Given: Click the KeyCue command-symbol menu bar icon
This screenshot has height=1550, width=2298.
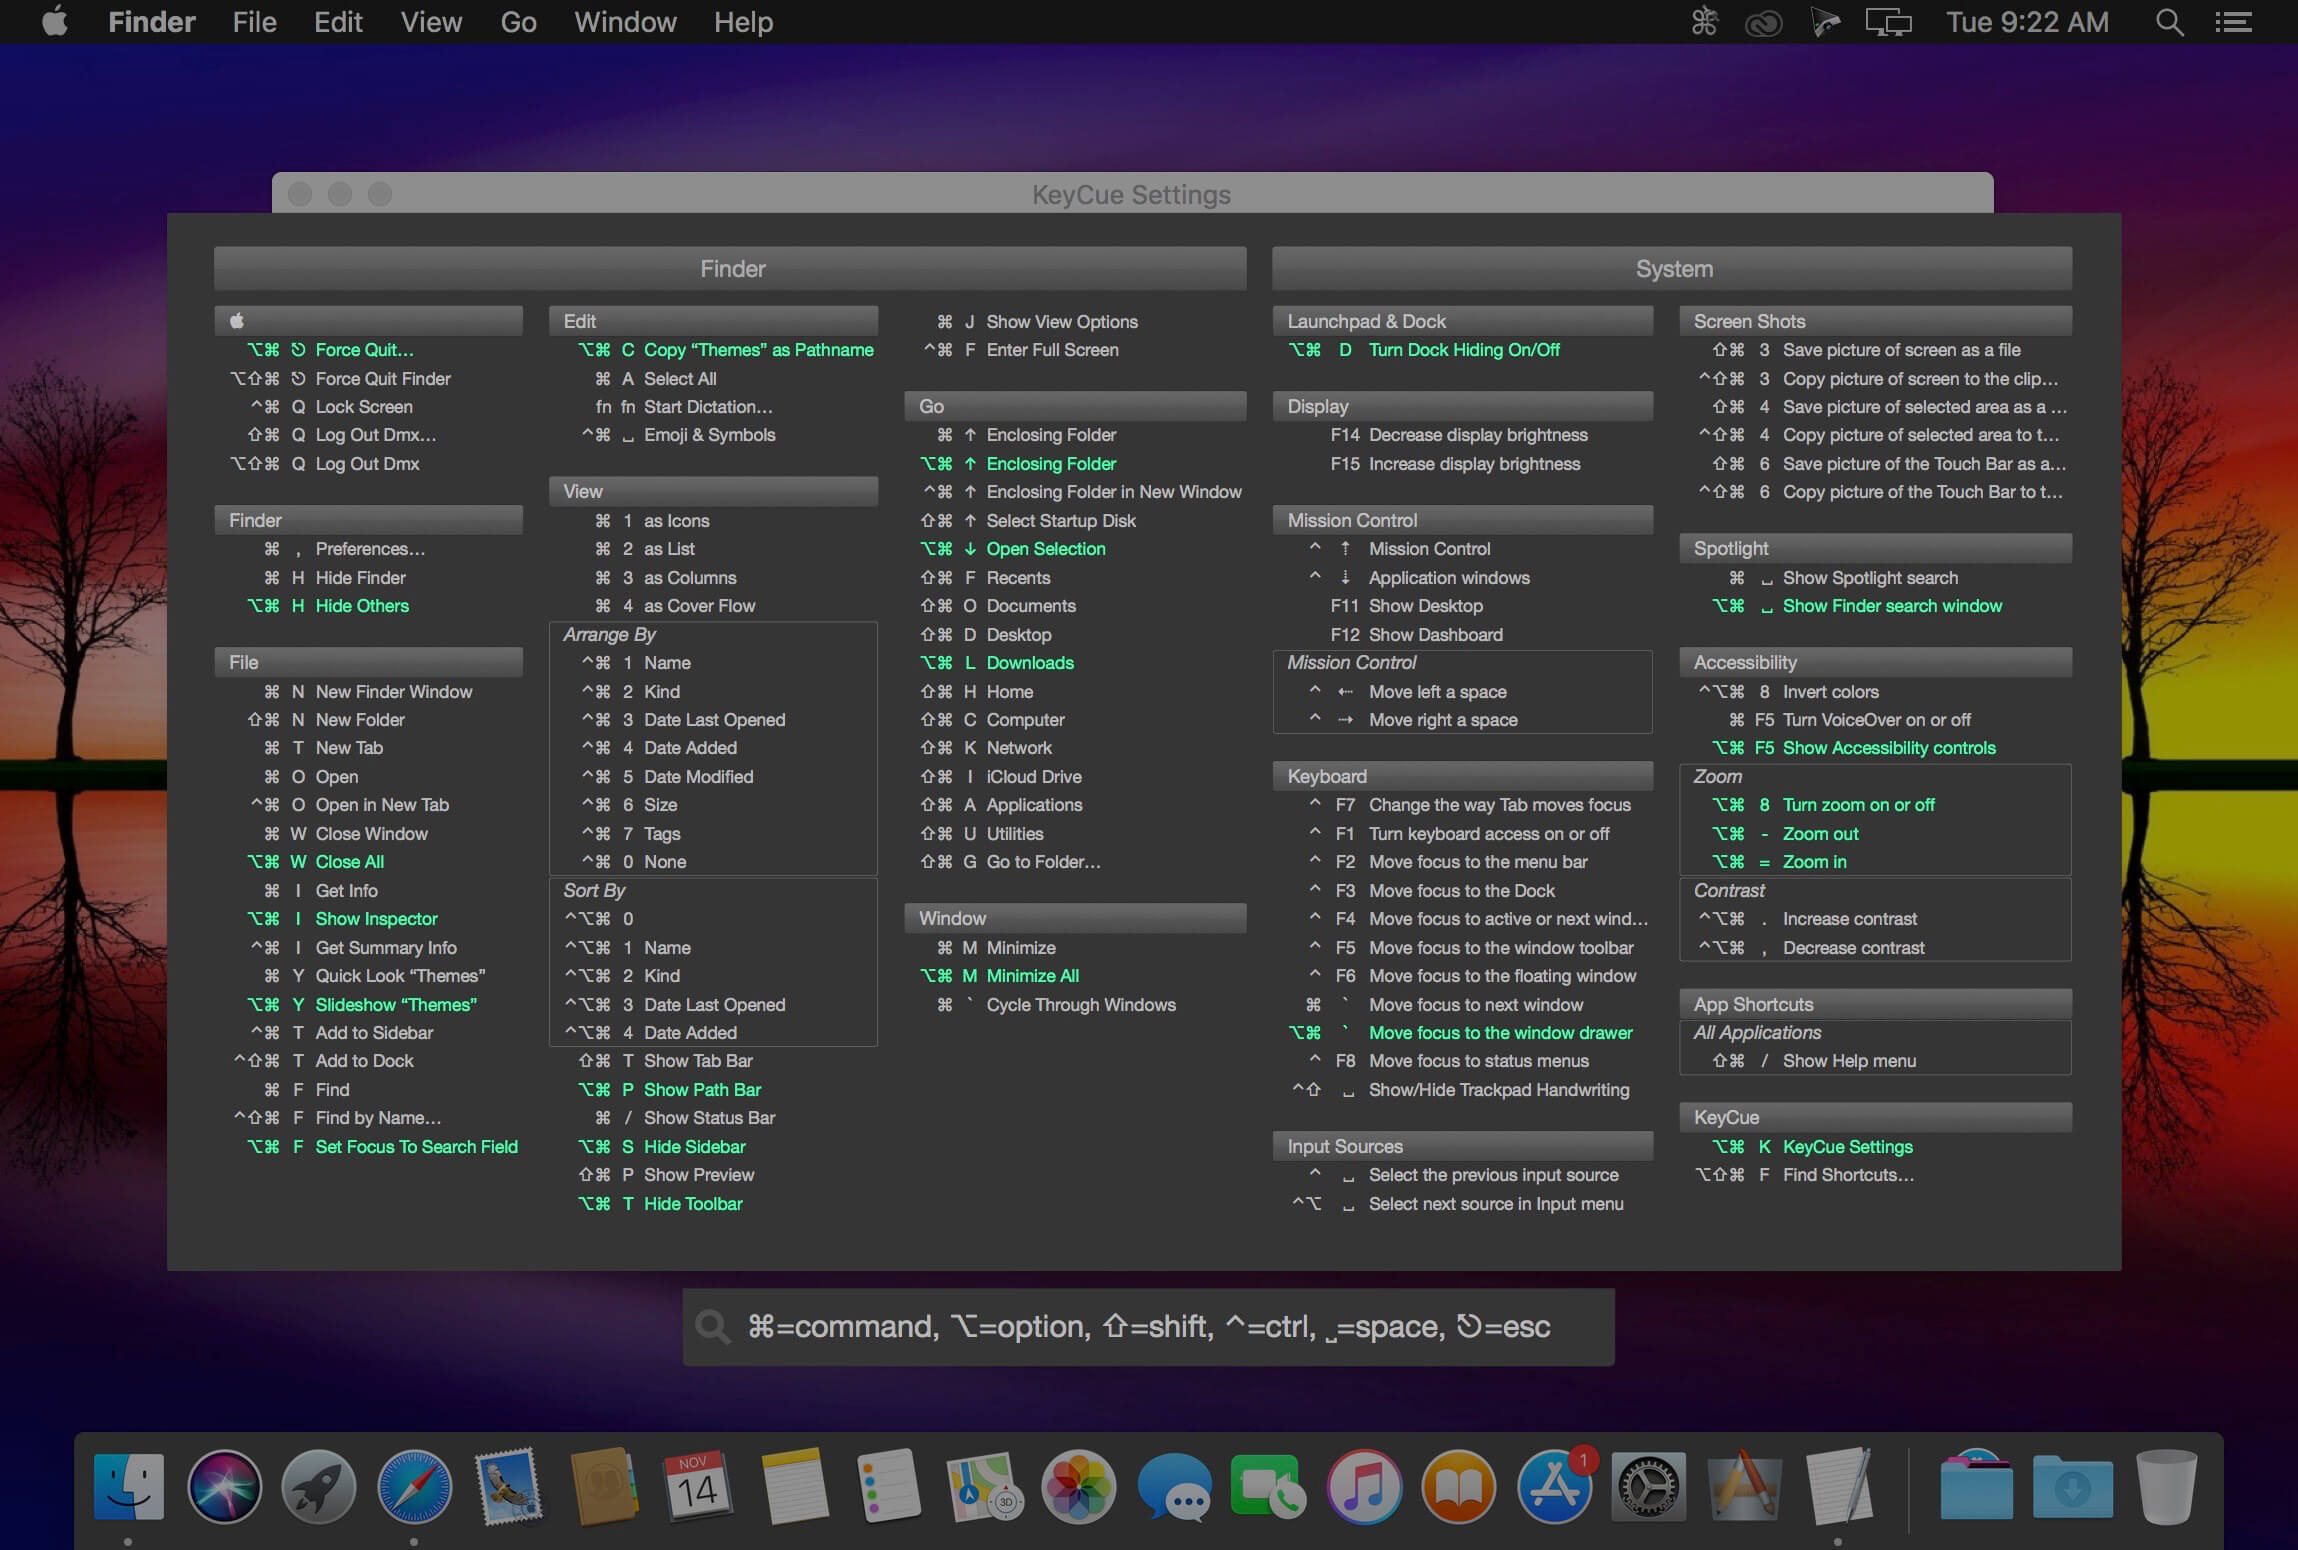Looking at the screenshot, I should click(x=1704, y=22).
